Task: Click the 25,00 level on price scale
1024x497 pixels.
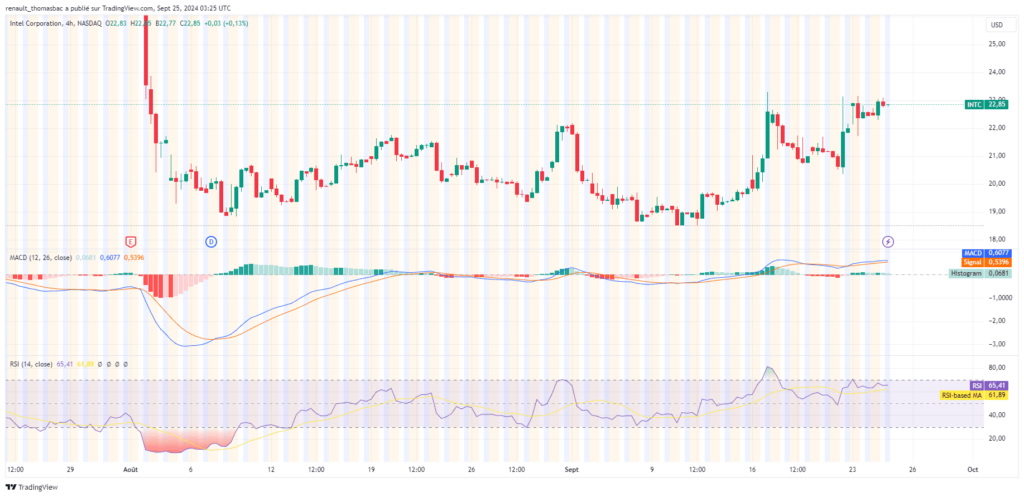Action: [996, 44]
